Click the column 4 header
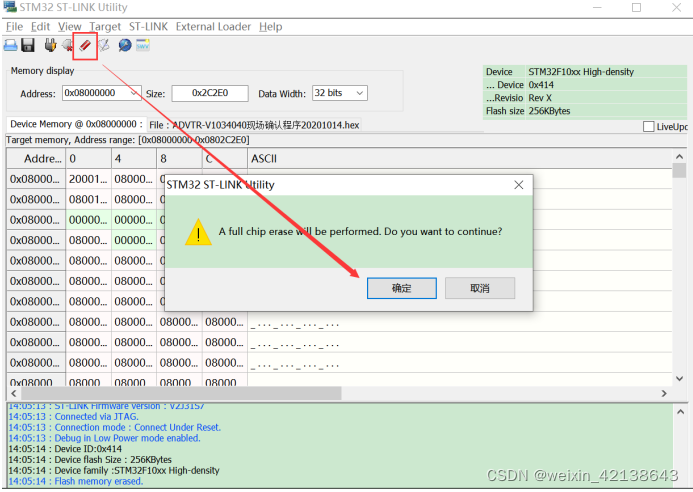This screenshot has height=492, width=693. point(133,158)
